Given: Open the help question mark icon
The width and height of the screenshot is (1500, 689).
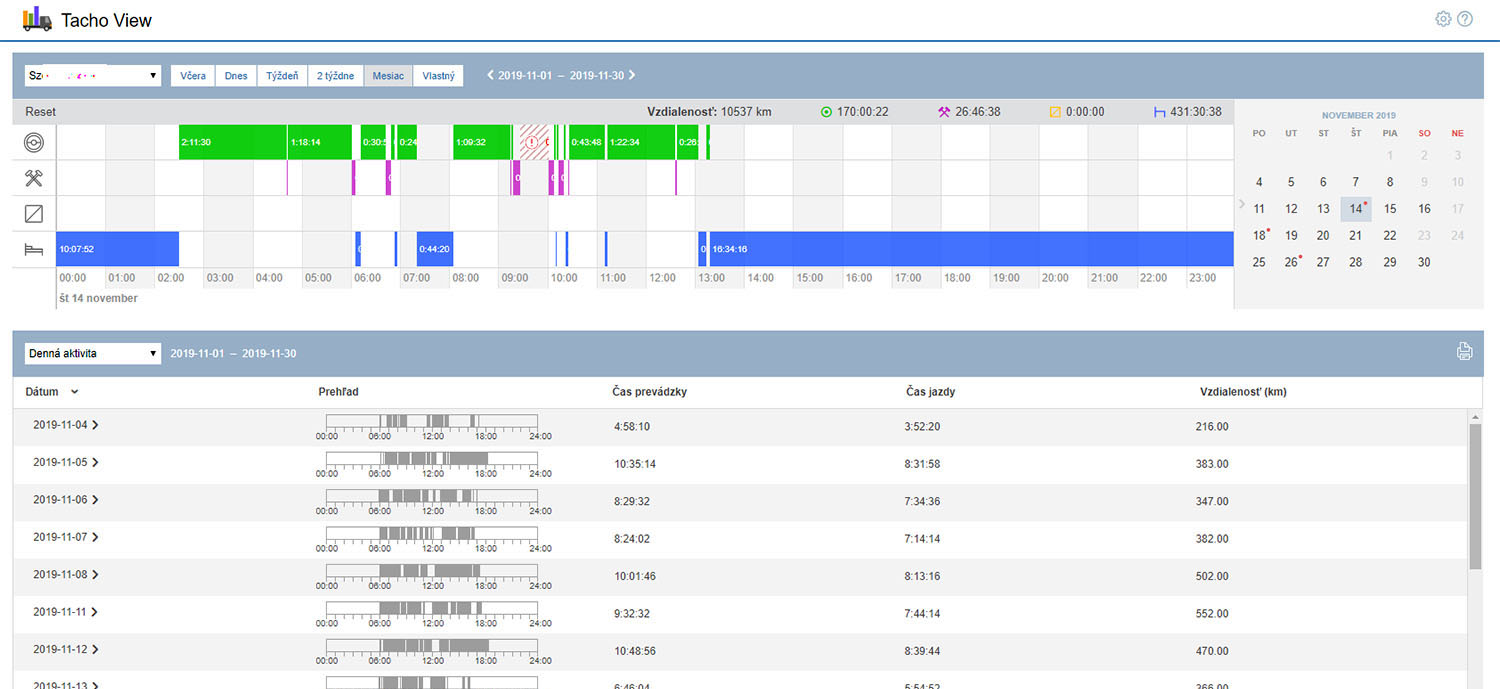Looking at the screenshot, I should 1465,19.
